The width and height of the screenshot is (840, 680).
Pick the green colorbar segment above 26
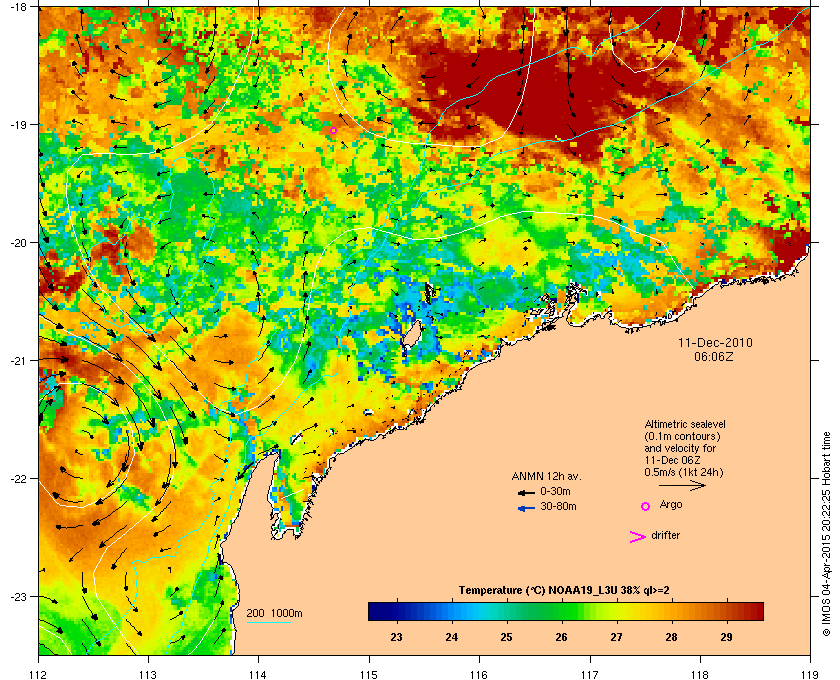[562, 611]
